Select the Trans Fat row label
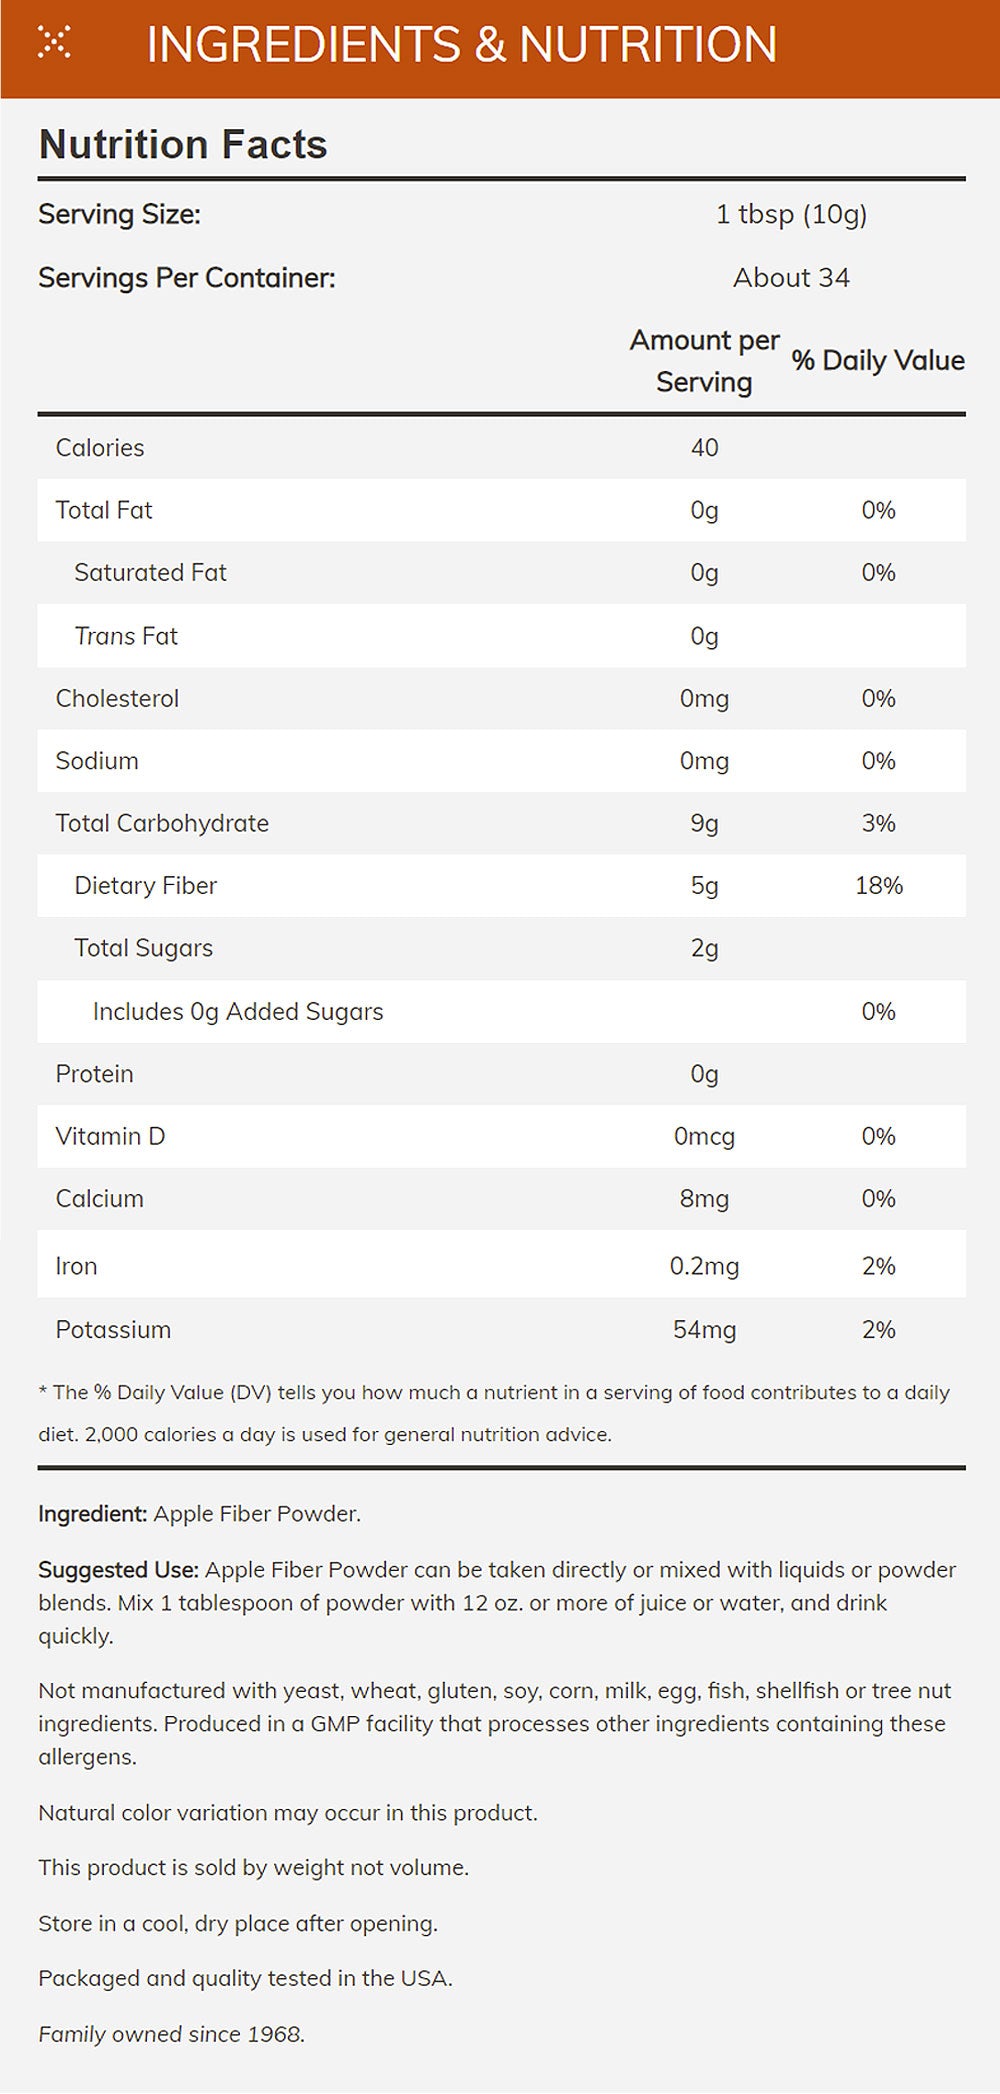Image resolution: width=1000 pixels, height=2094 pixels. pyautogui.click(x=126, y=636)
